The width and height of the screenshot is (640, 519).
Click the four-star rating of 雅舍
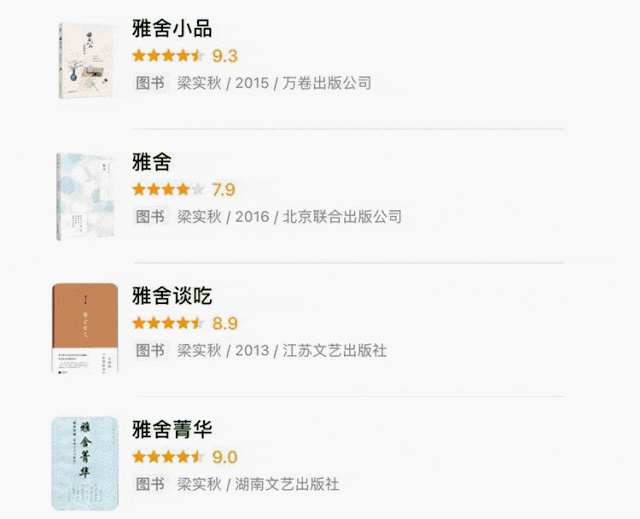[x=168, y=190]
